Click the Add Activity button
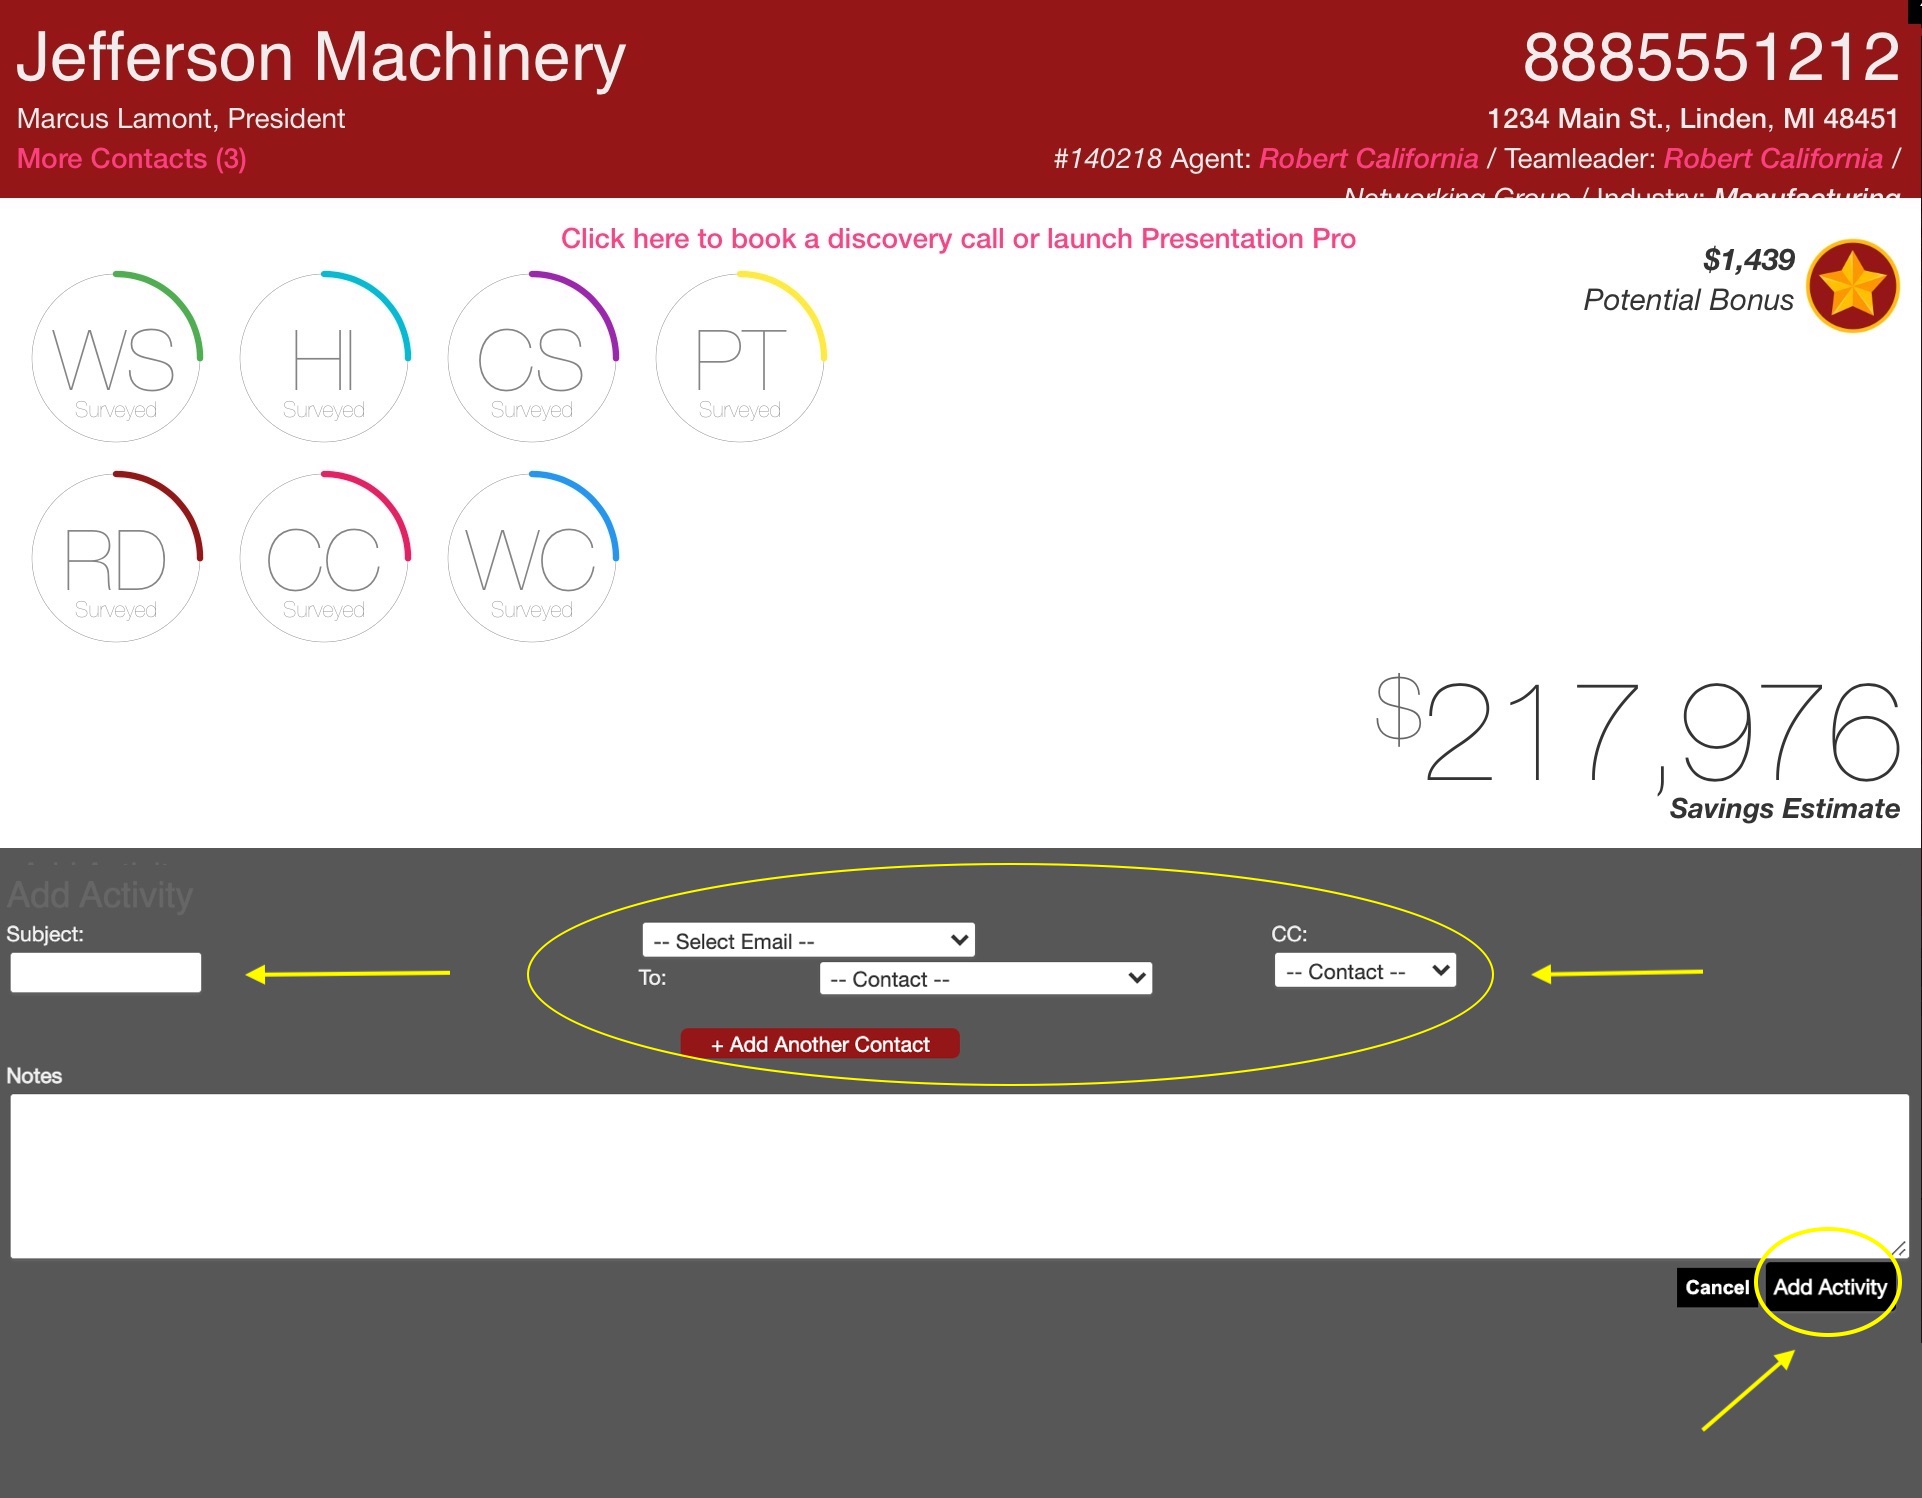 (1829, 1287)
